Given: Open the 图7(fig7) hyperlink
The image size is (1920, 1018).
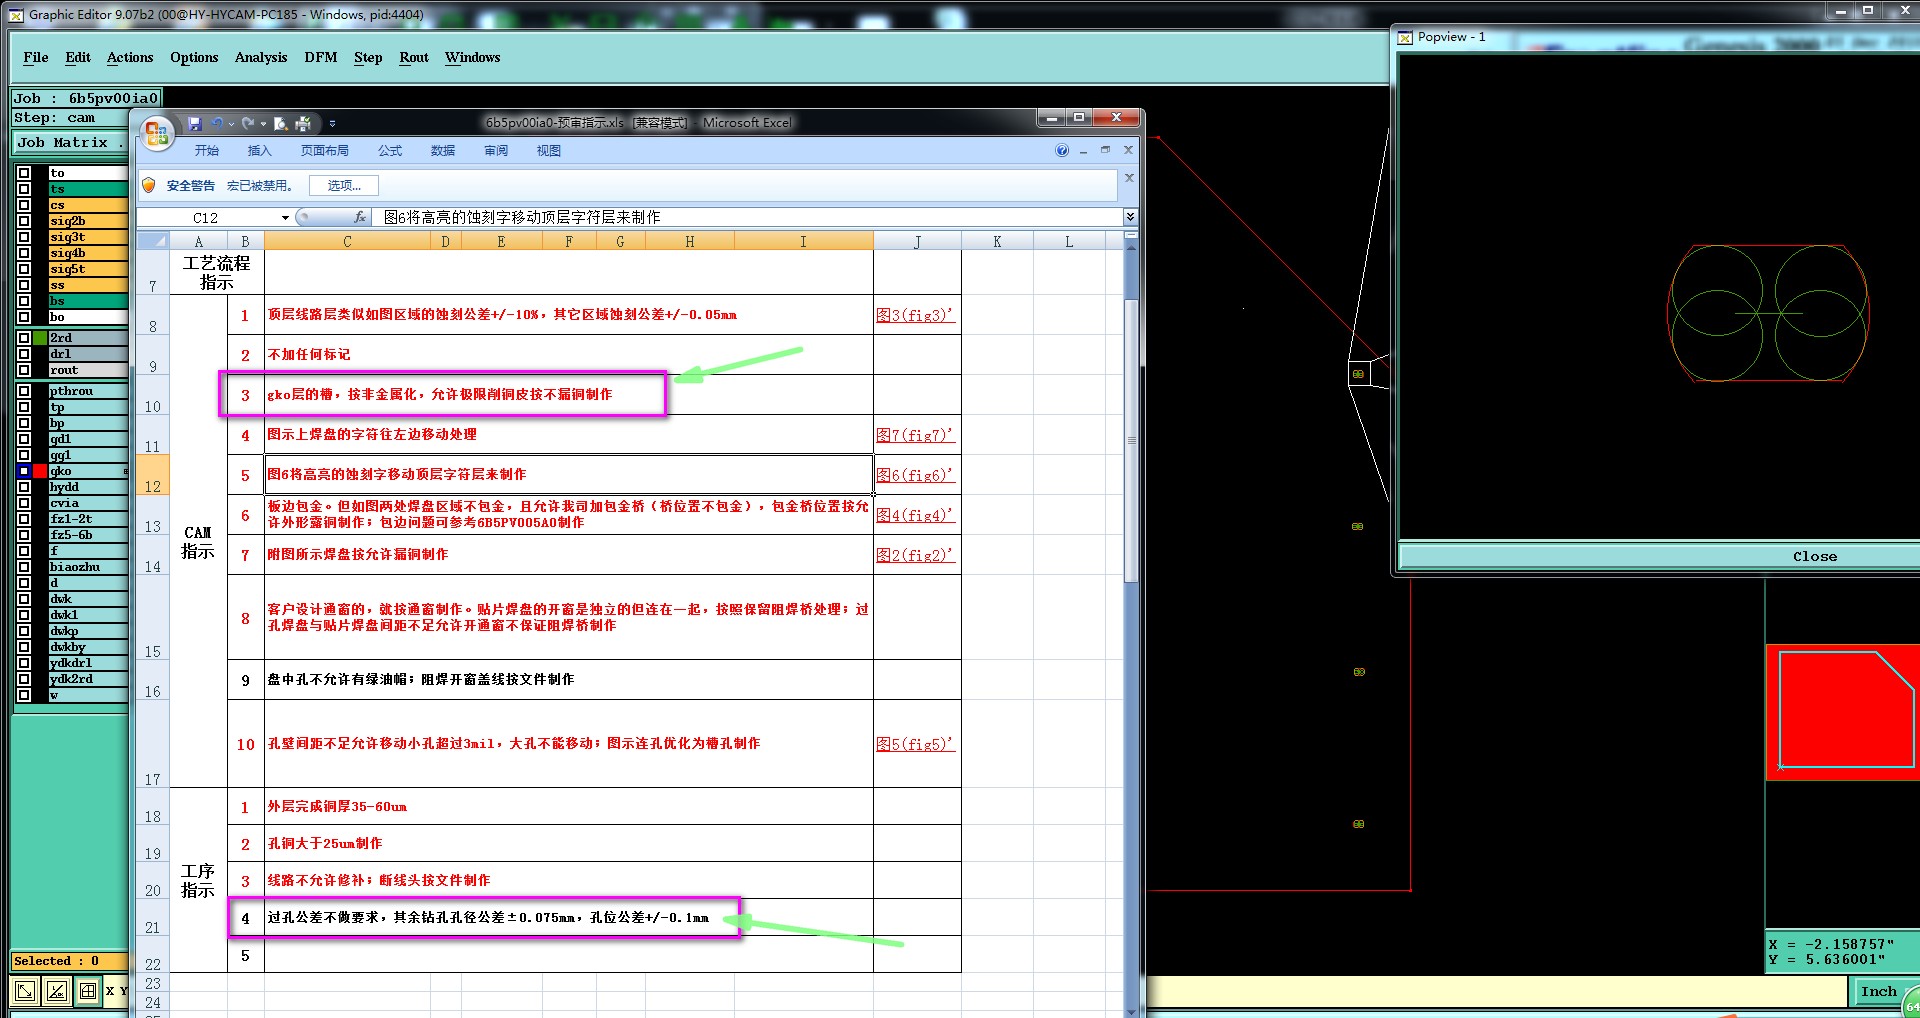Looking at the screenshot, I should click(x=915, y=435).
